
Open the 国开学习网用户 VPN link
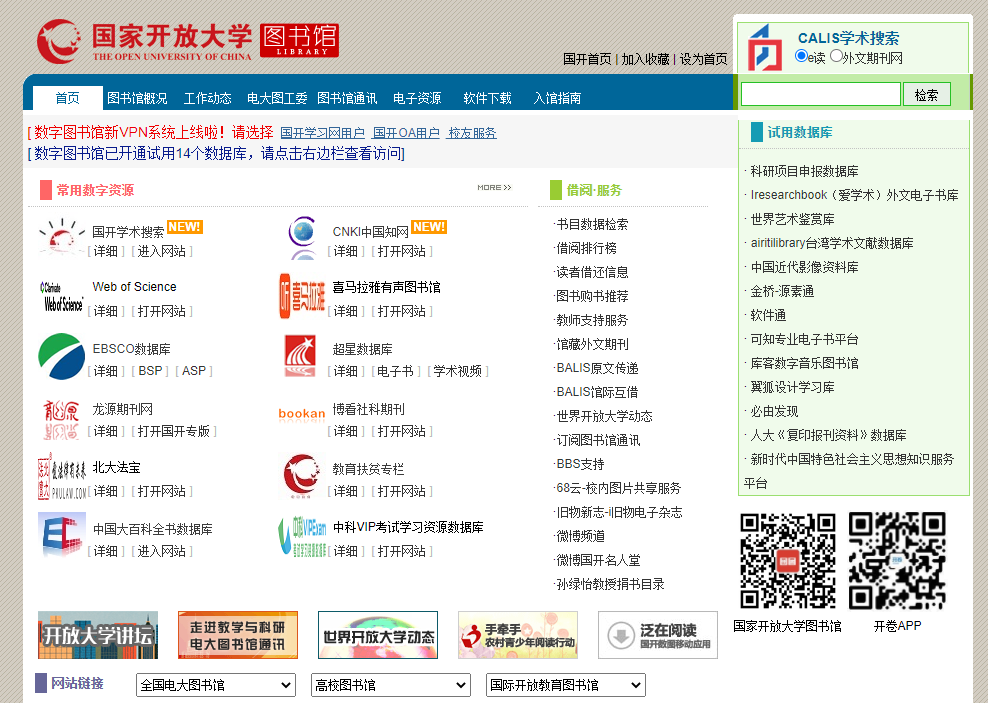[x=323, y=133]
